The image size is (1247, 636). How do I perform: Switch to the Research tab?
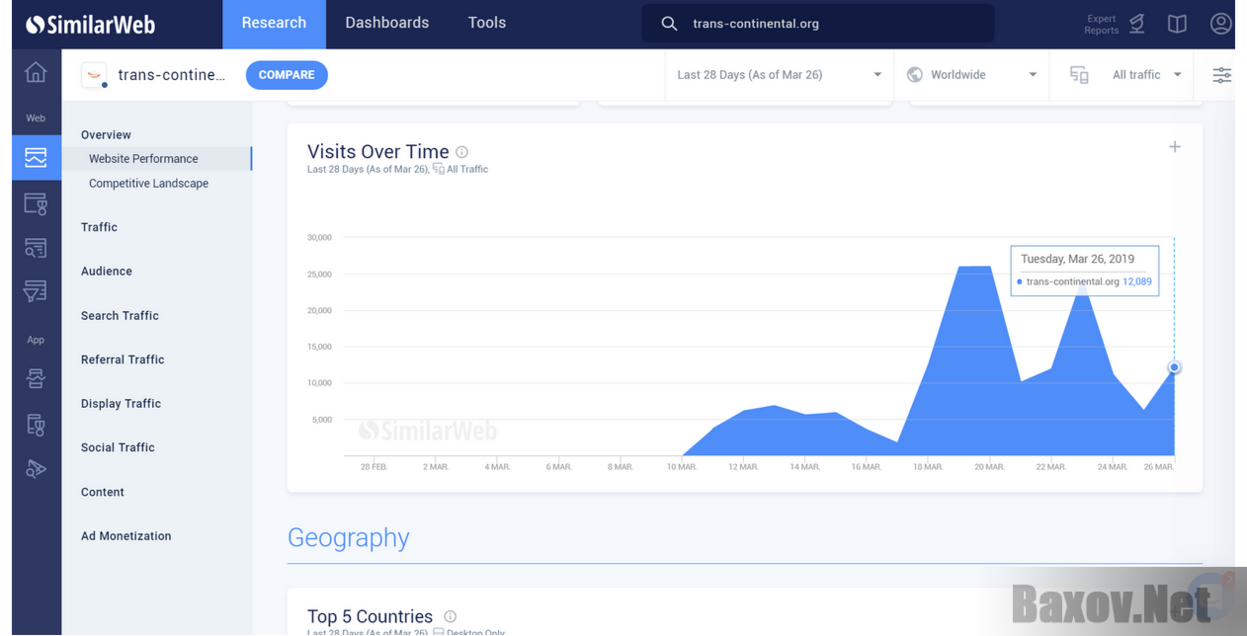tap(274, 23)
